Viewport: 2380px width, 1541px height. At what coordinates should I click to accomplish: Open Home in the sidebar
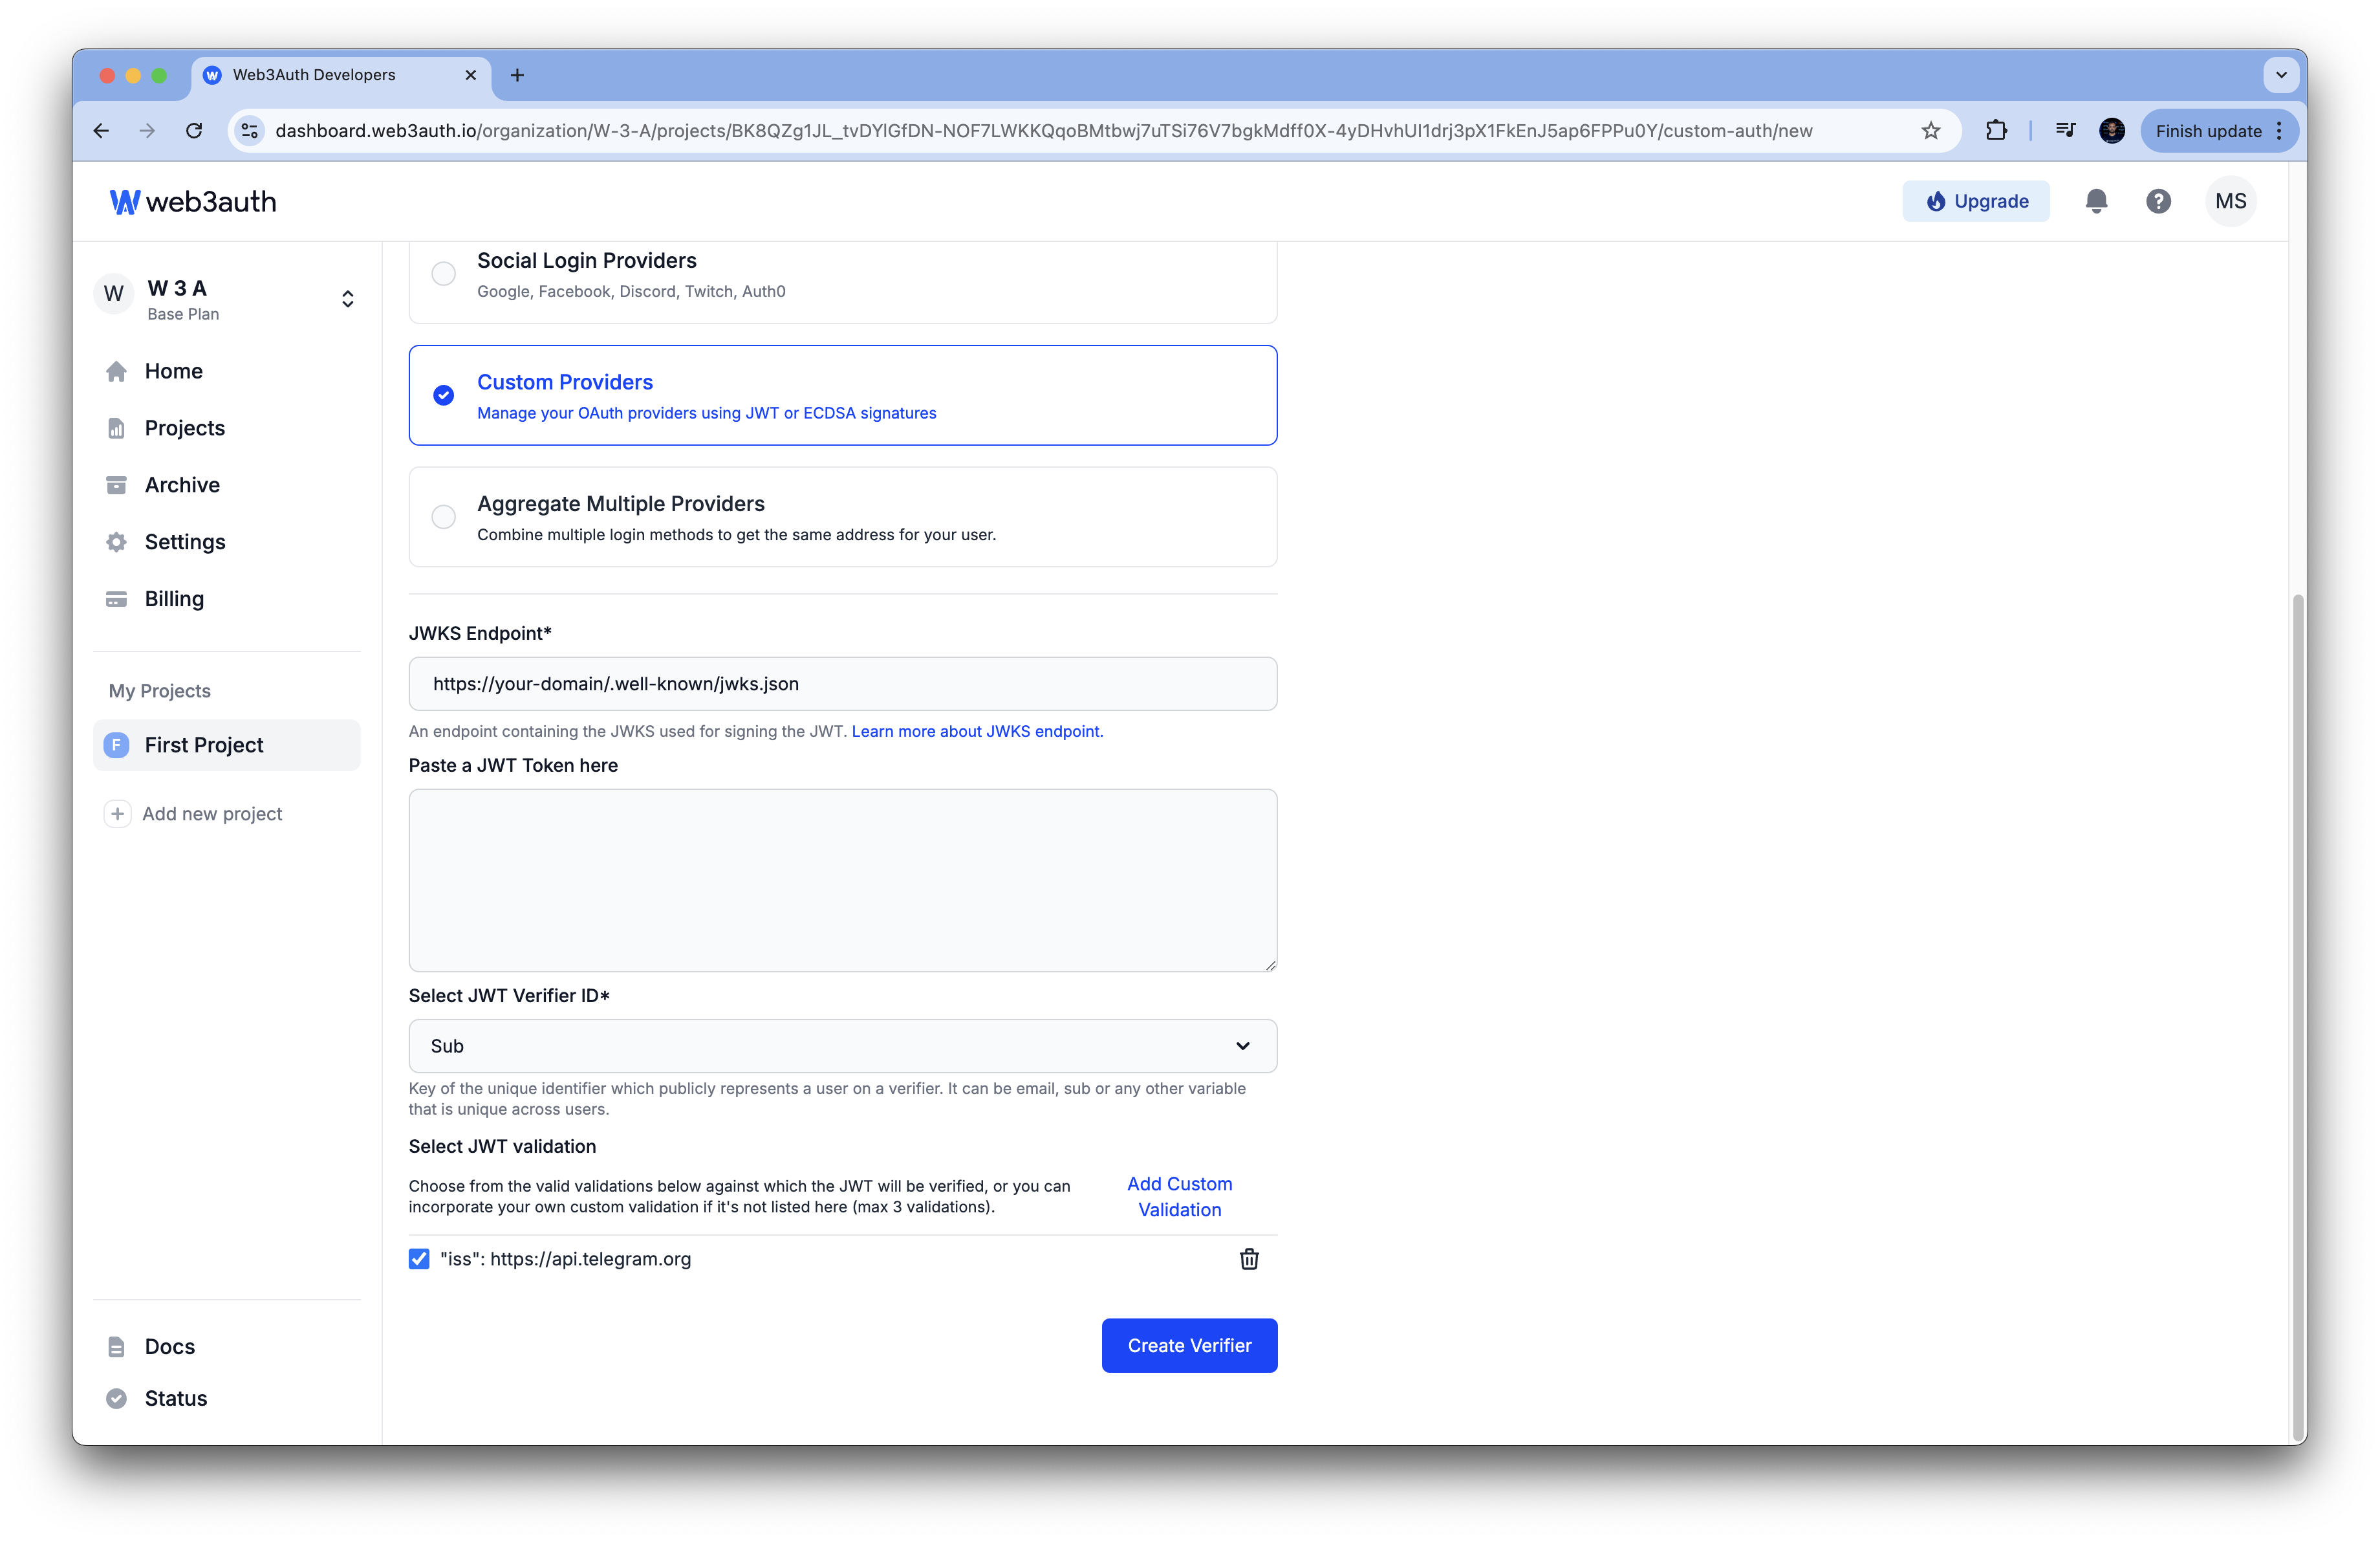173,371
